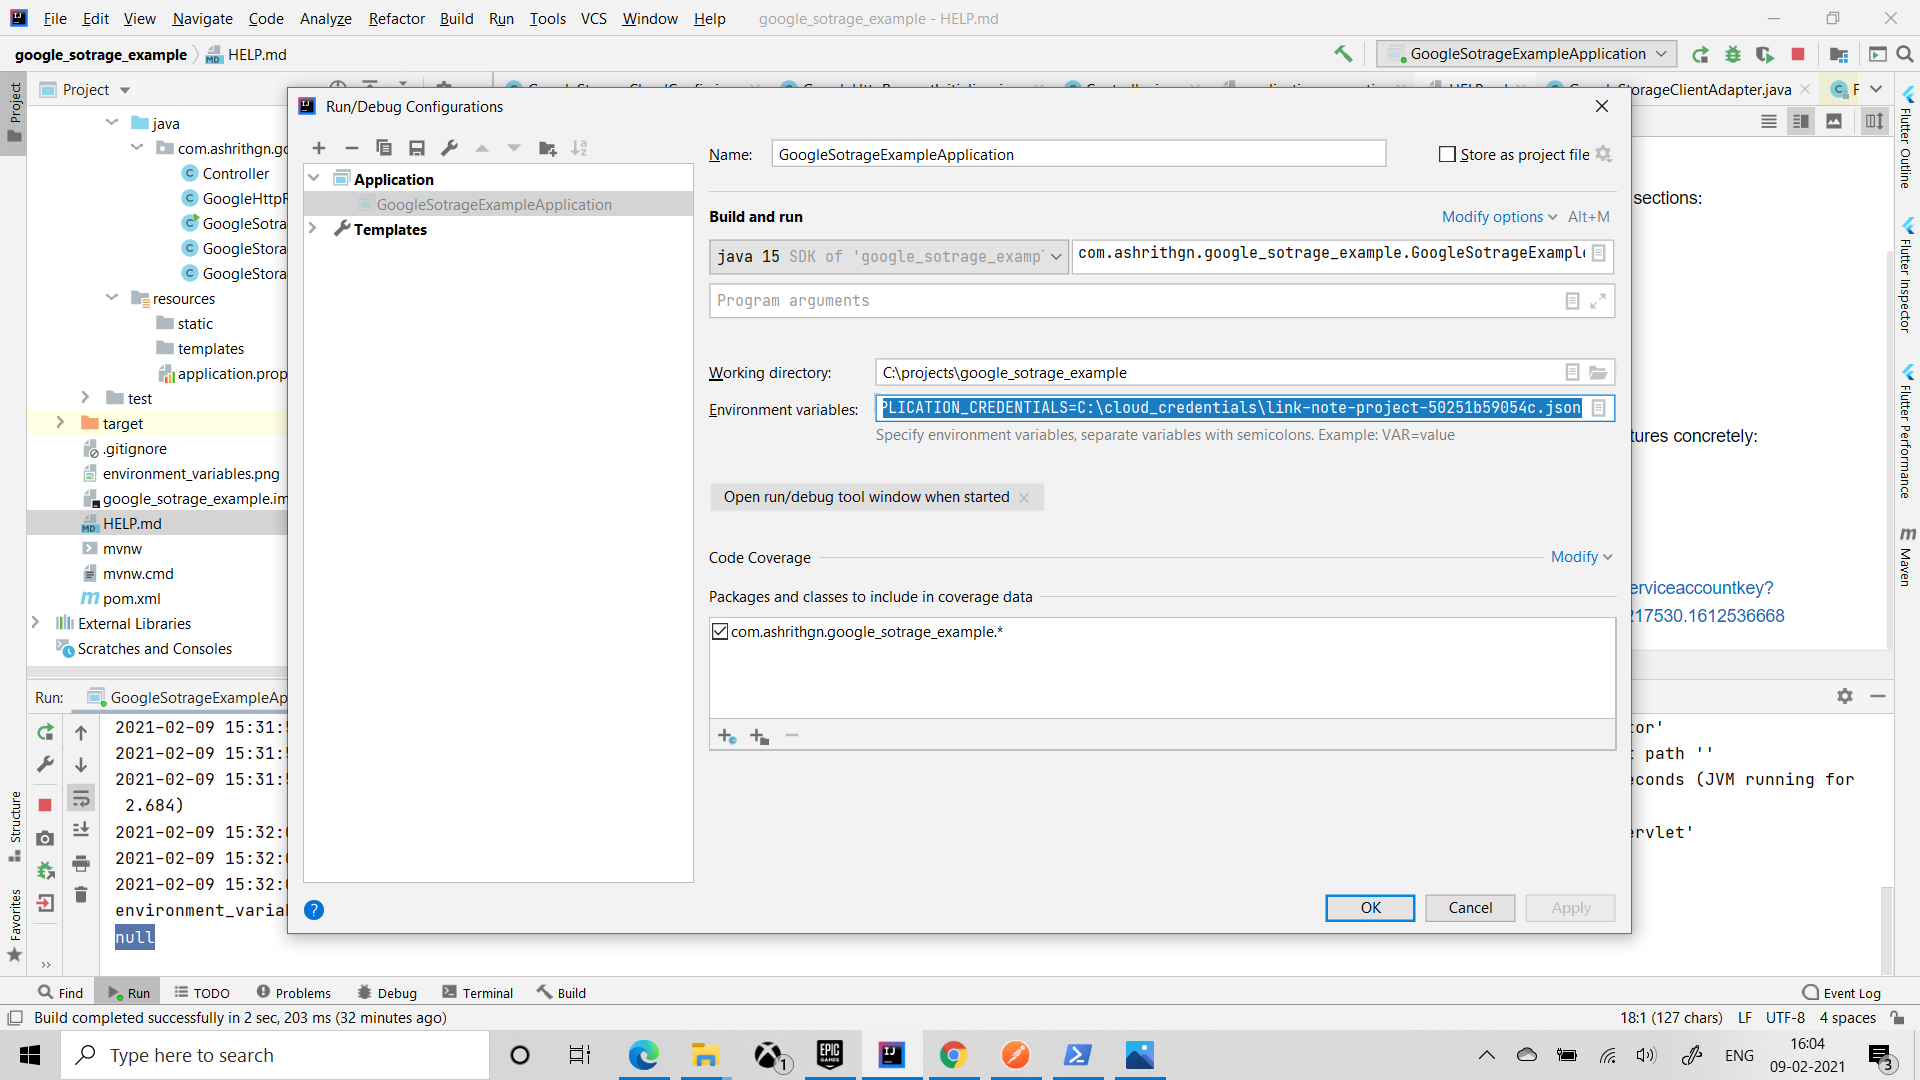
Task: Collapse the Application configuration node
Action: 314,179
